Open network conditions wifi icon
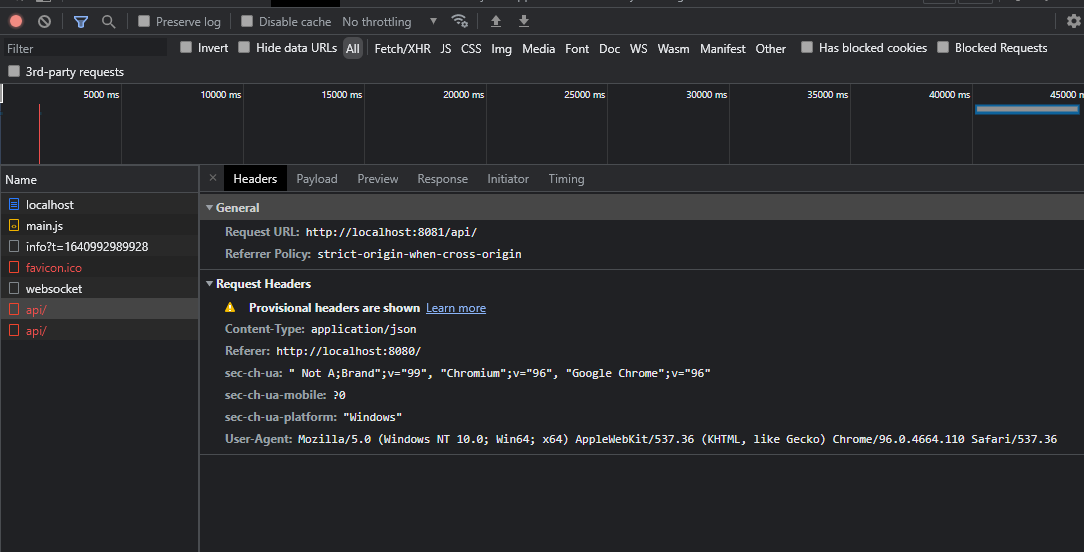 click(x=459, y=21)
